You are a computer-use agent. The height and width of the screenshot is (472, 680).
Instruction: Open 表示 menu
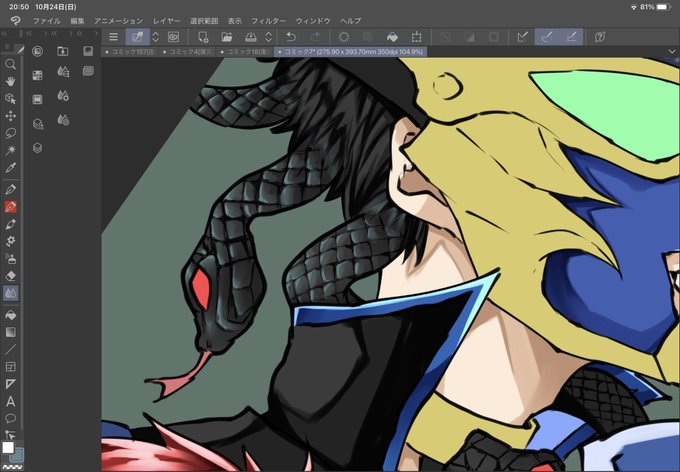pos(235,21)
